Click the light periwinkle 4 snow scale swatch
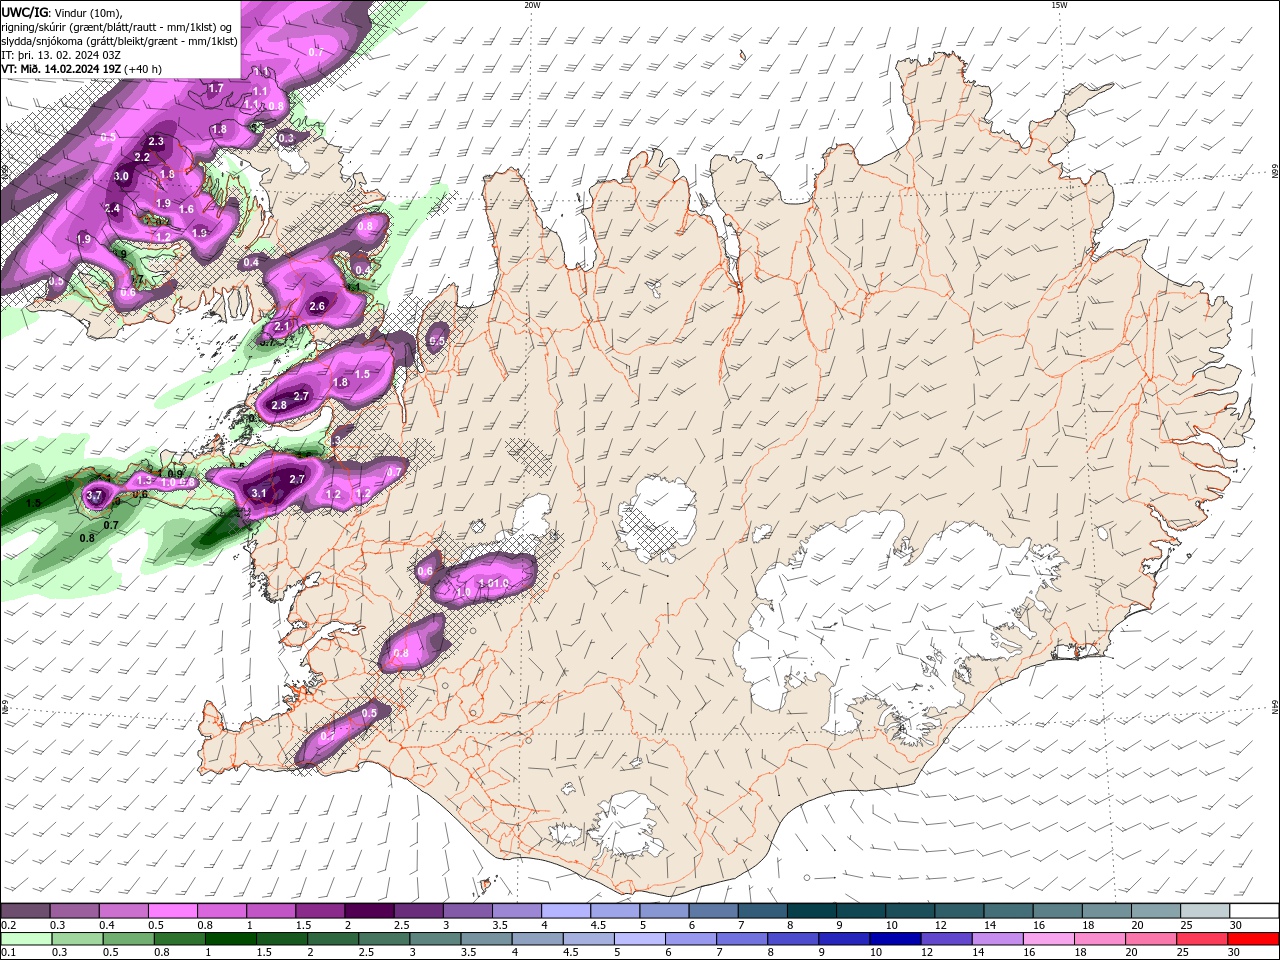The image size is (1280, 960). (x=566, y=911)
